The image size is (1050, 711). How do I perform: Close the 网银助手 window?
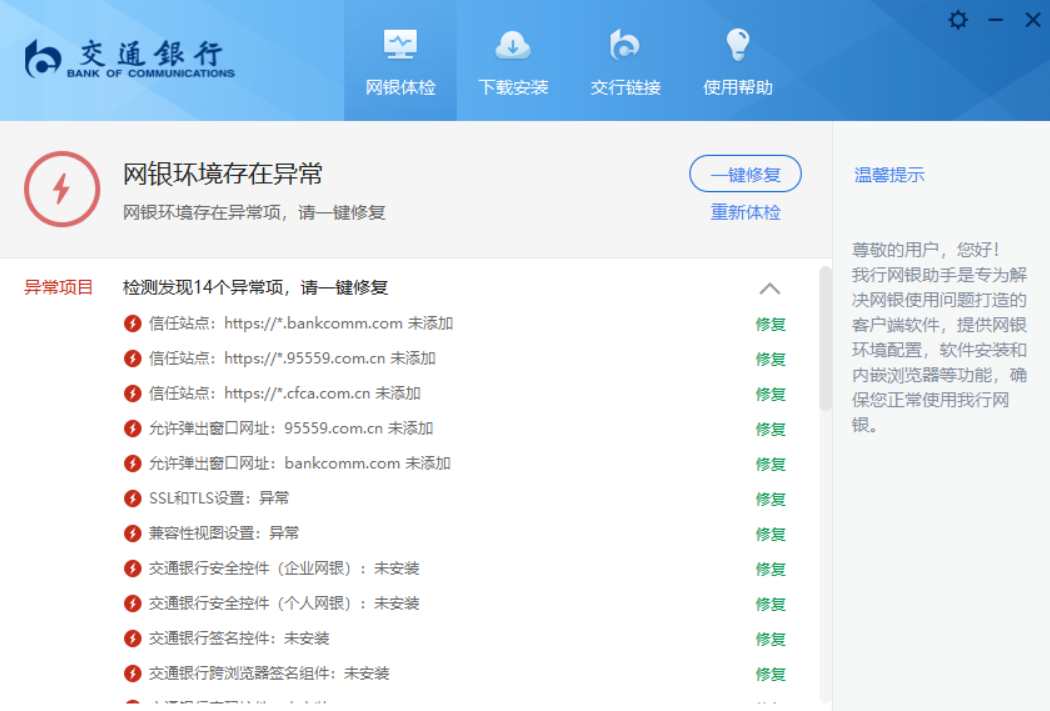tap(1033, 20)
